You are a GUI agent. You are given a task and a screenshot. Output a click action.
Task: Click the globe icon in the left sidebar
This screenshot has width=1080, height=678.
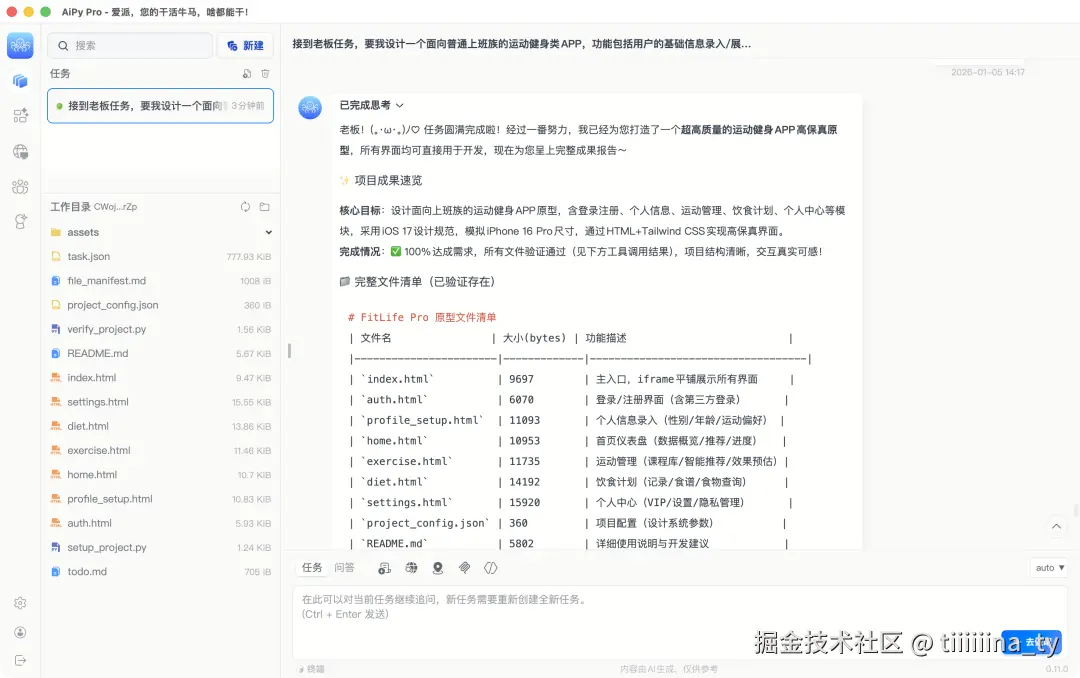click(x=20, y=150)
